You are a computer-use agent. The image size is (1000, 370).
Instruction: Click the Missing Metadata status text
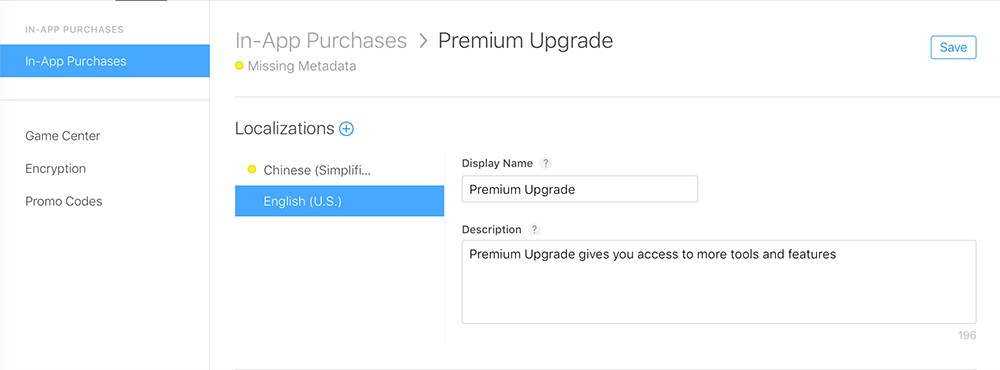click(302, 66)
